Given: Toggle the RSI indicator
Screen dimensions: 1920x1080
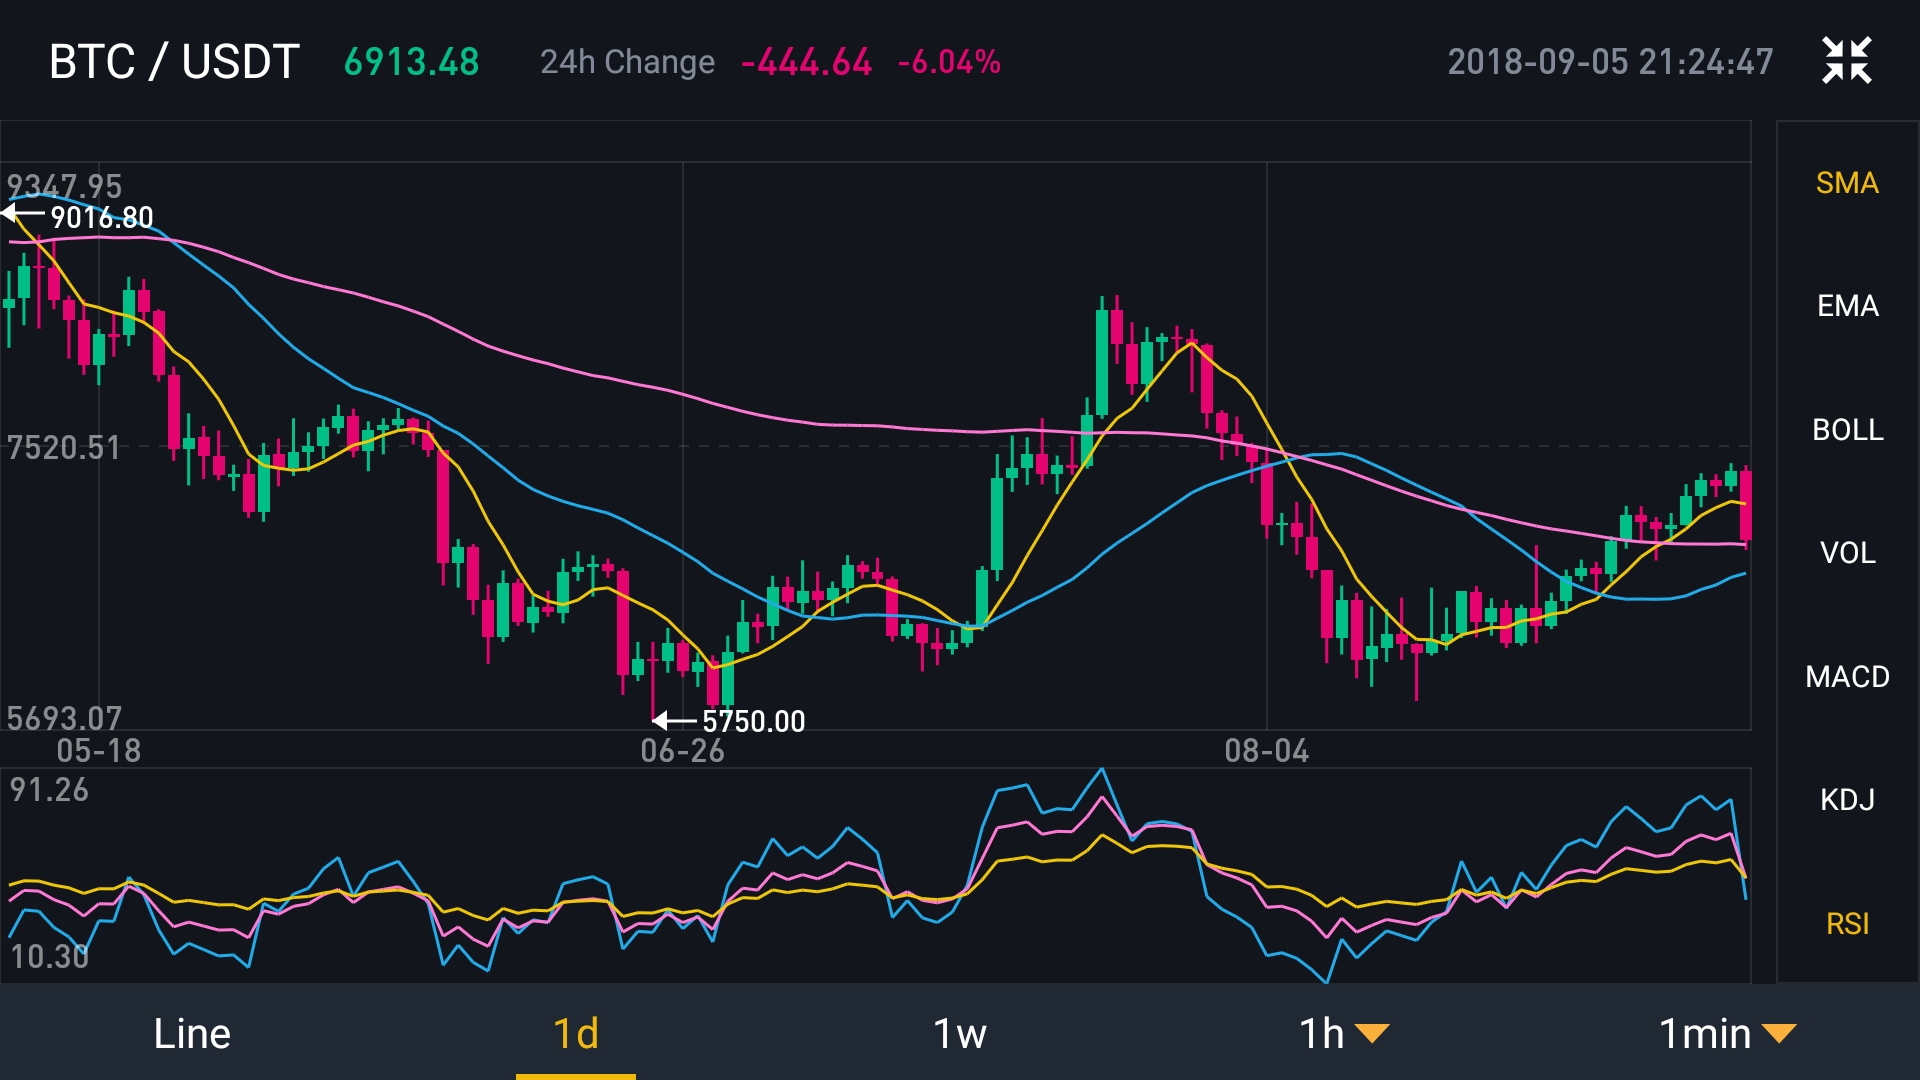Looking at the screenshot, I should point(1847,924).
